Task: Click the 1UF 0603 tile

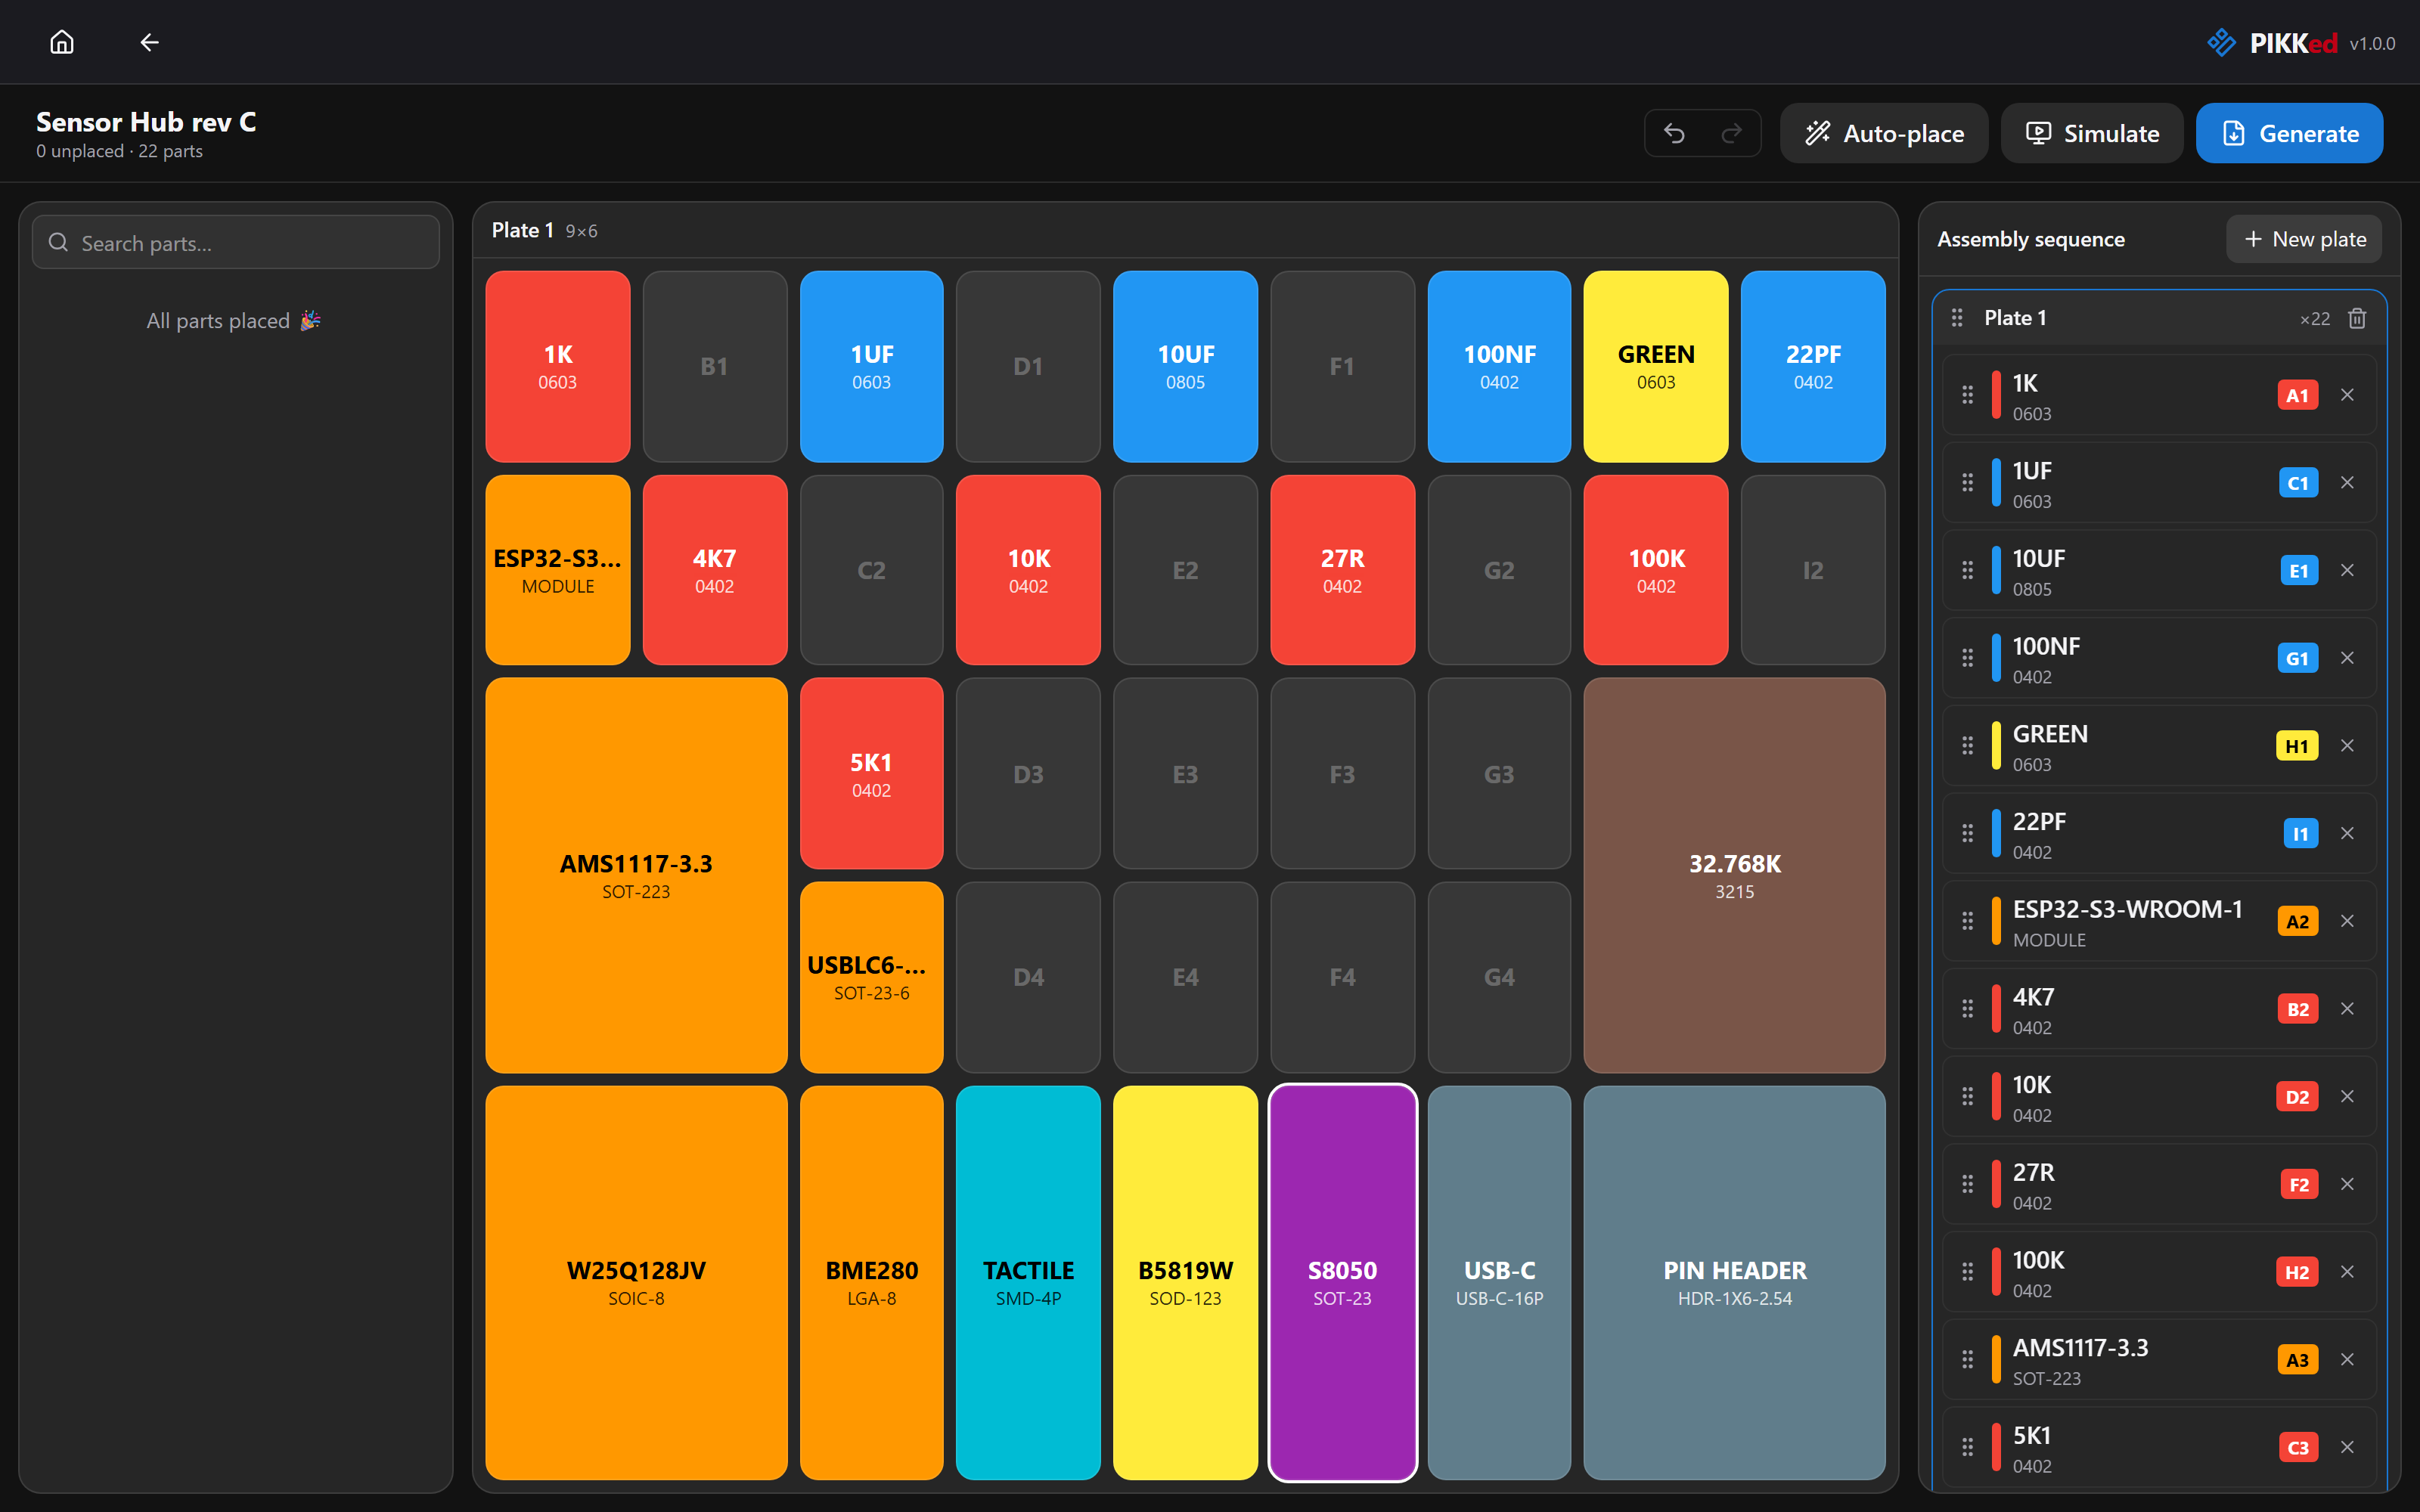Action: tap(872, 366)
